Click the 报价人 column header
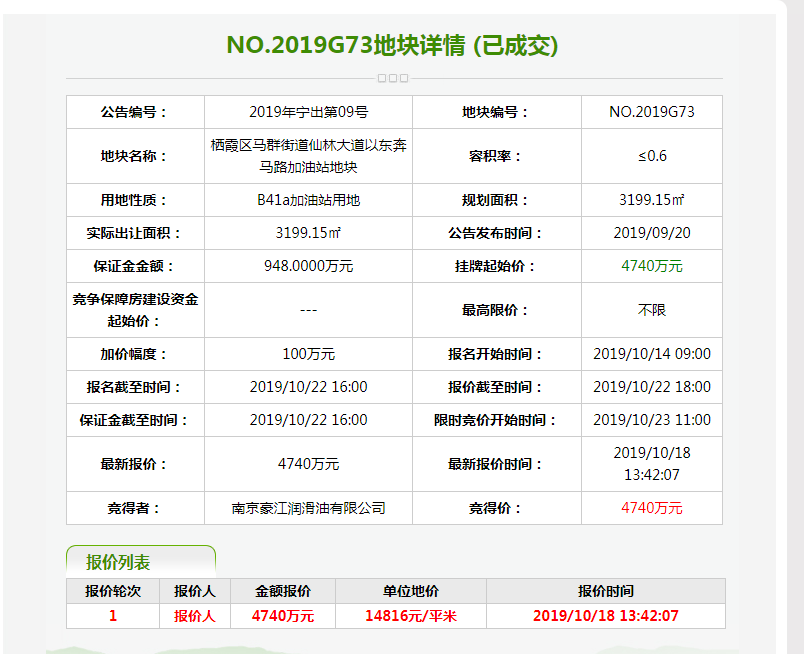Screen dimensions: 804x654 195,591
